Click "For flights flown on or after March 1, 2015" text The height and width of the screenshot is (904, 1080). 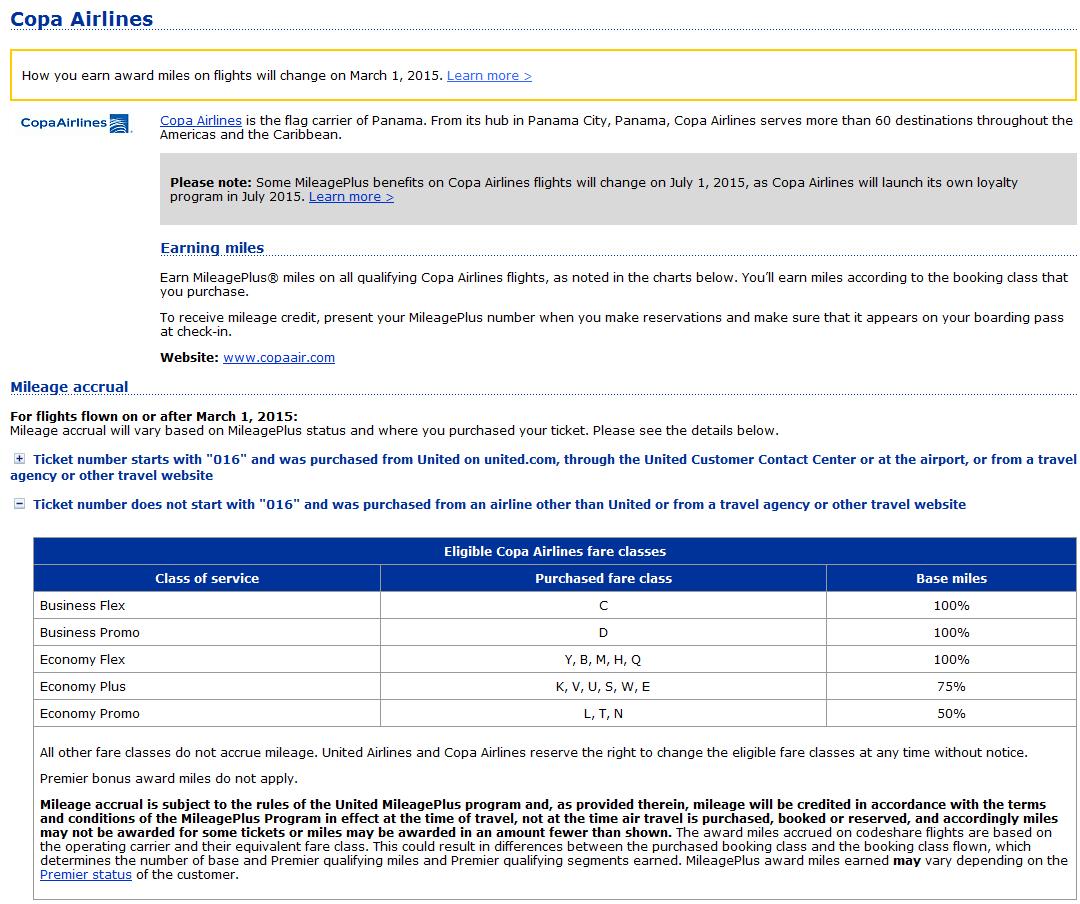(x=154, y=416)
